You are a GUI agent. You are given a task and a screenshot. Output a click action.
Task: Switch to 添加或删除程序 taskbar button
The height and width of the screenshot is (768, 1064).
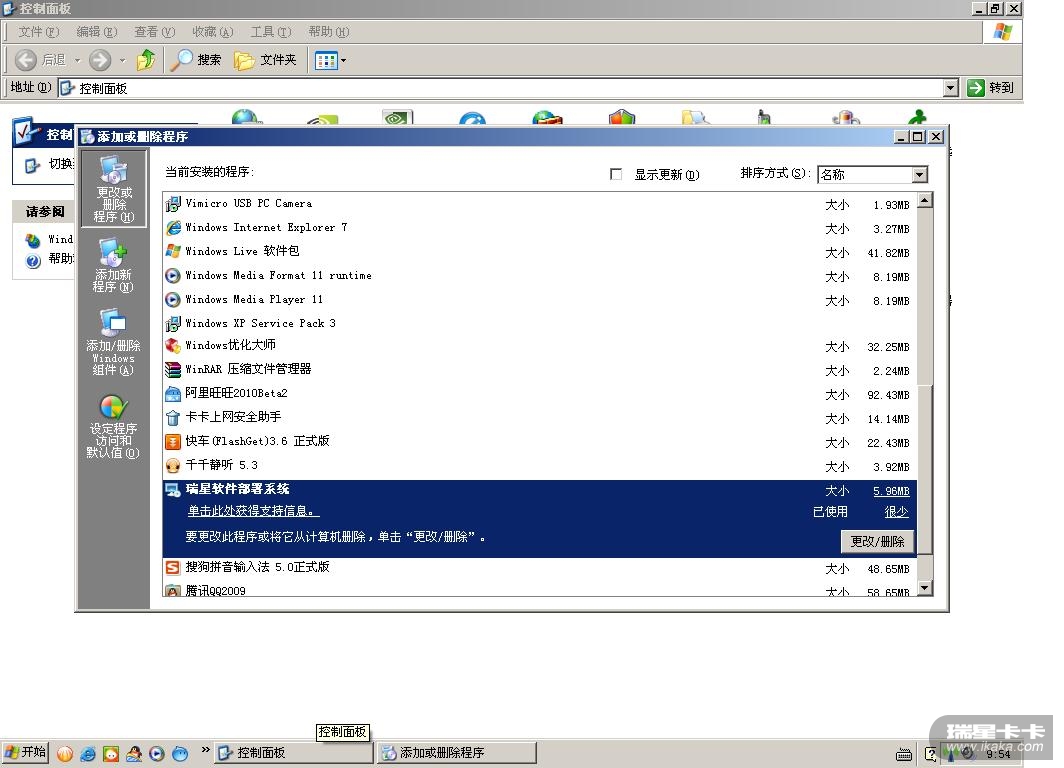[x=457, y=753]
